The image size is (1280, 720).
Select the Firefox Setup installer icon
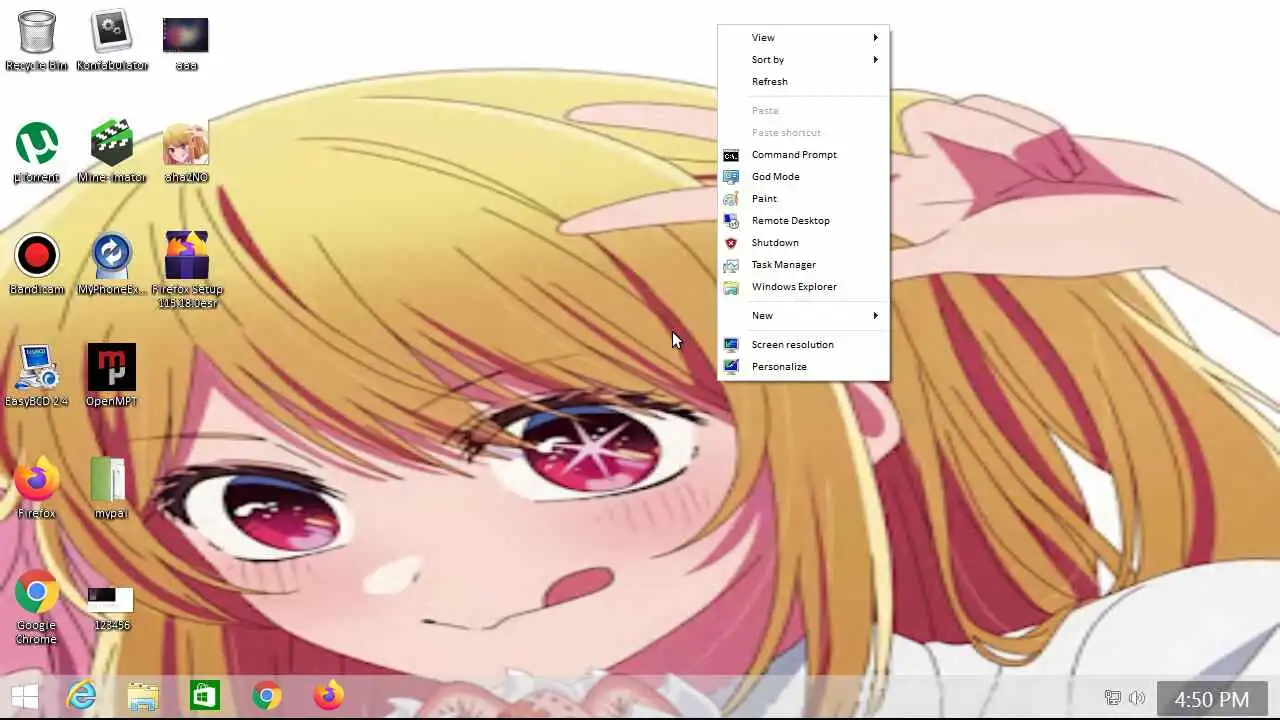(x=187, y=270)
